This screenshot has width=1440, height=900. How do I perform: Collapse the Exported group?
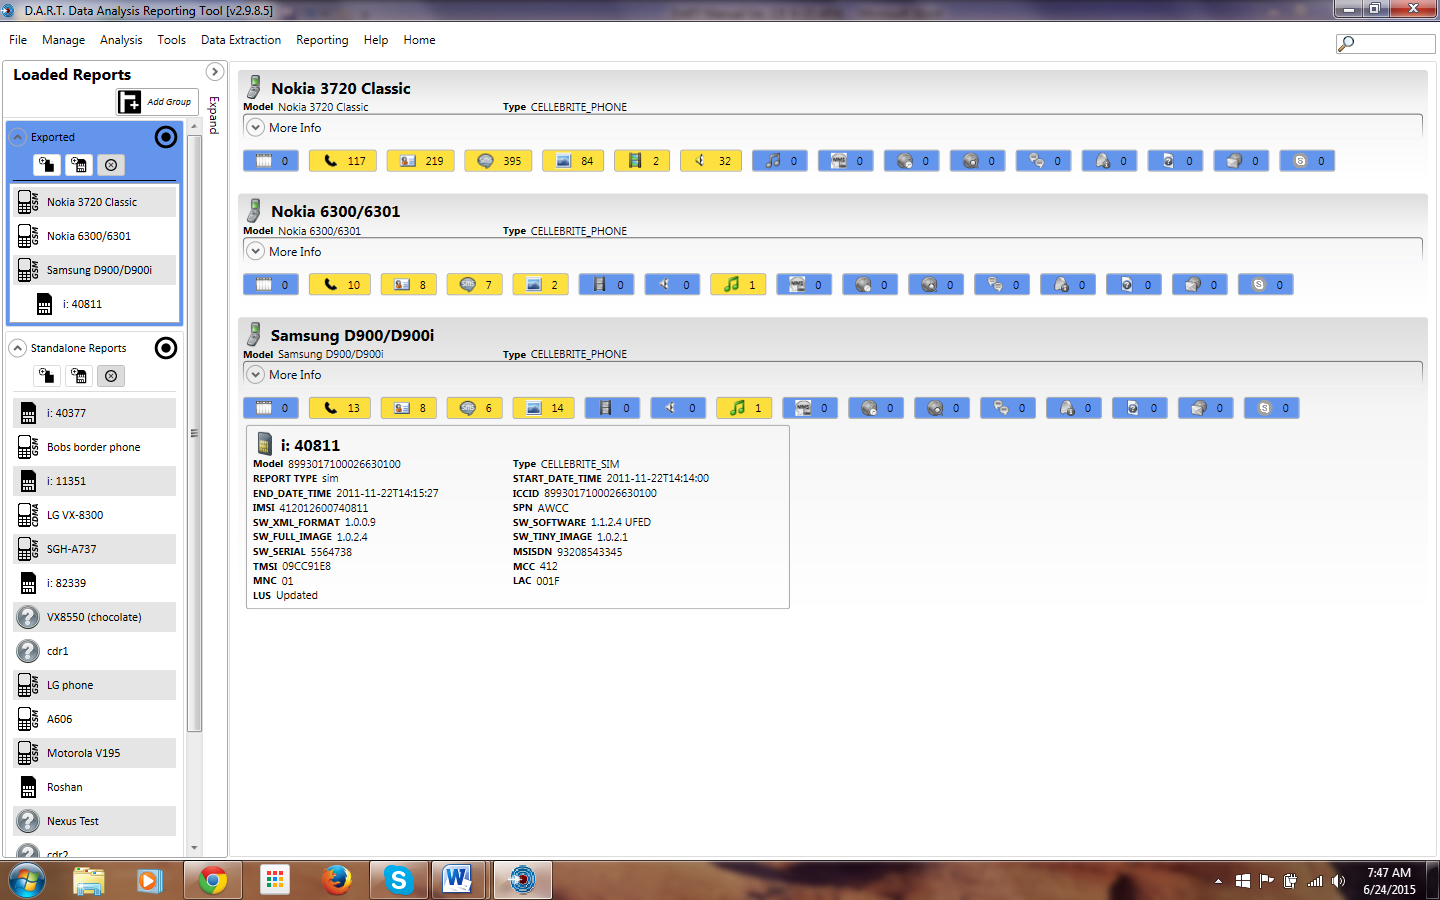(18, 137)
